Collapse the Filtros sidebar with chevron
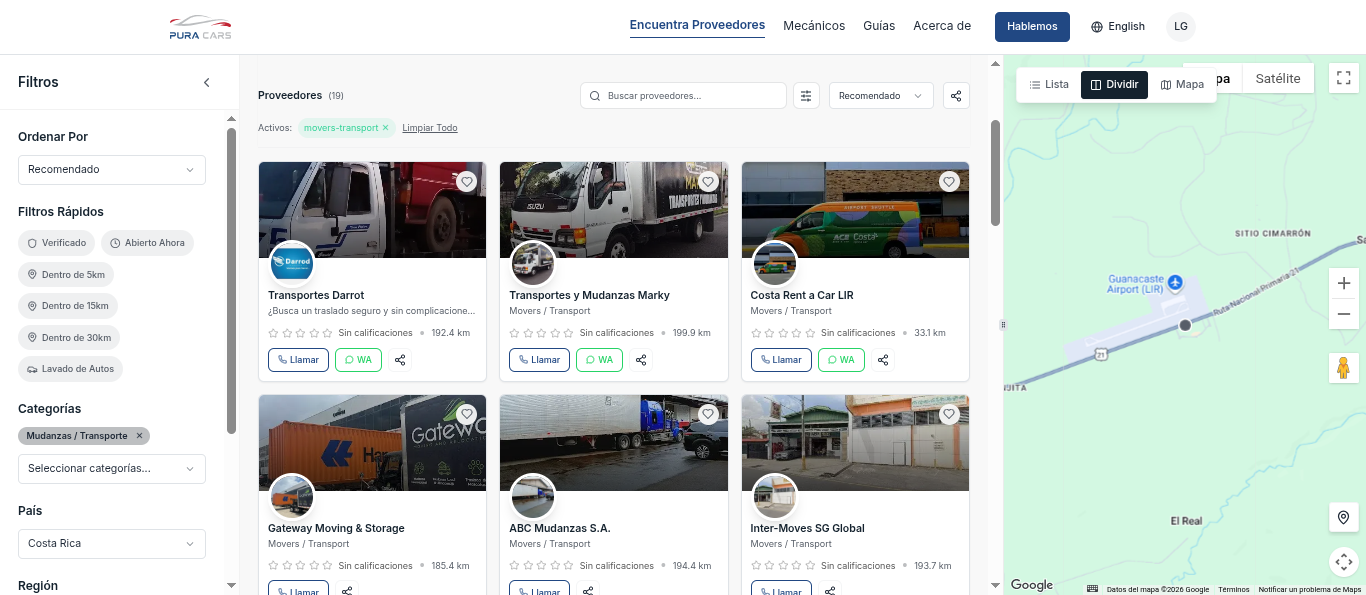The width and height of the screenshot is (1366, 595). (207, 82)
